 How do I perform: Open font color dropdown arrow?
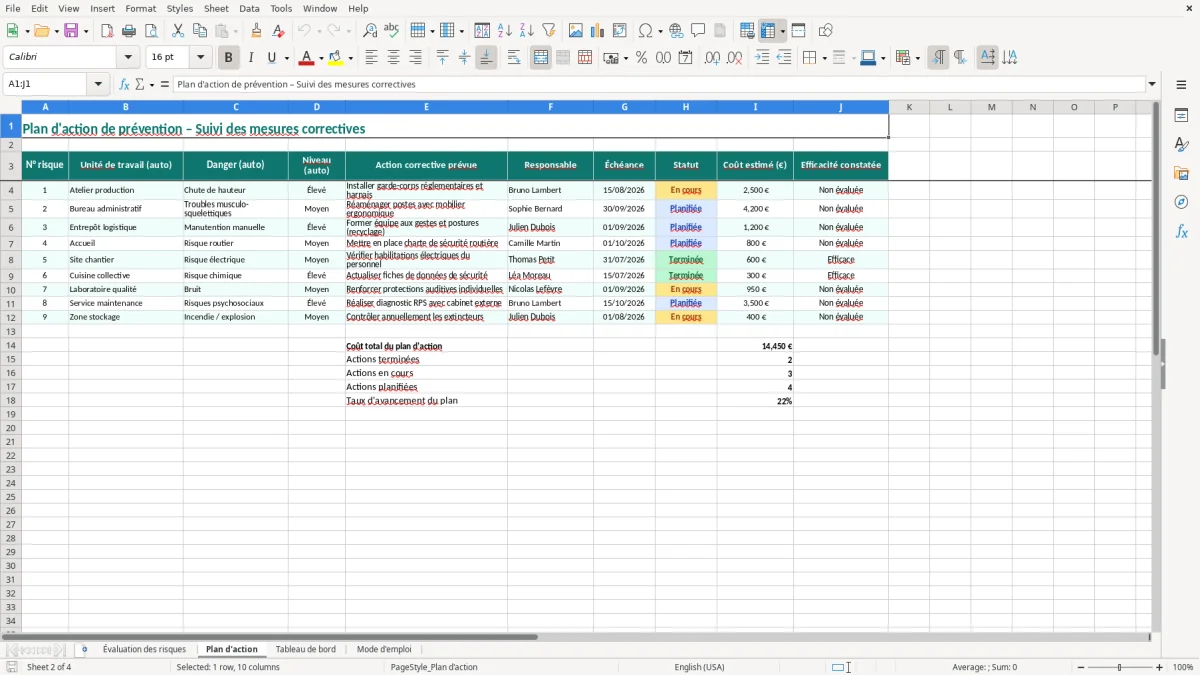(320, 58)
